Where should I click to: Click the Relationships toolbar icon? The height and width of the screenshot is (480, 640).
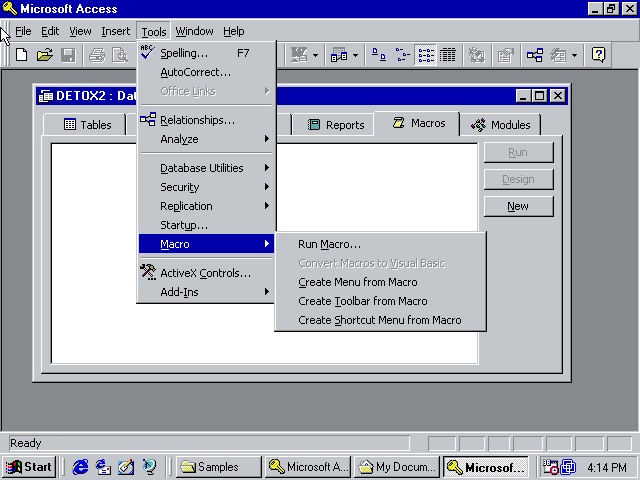pyautogui.click(x=534, y=55)
